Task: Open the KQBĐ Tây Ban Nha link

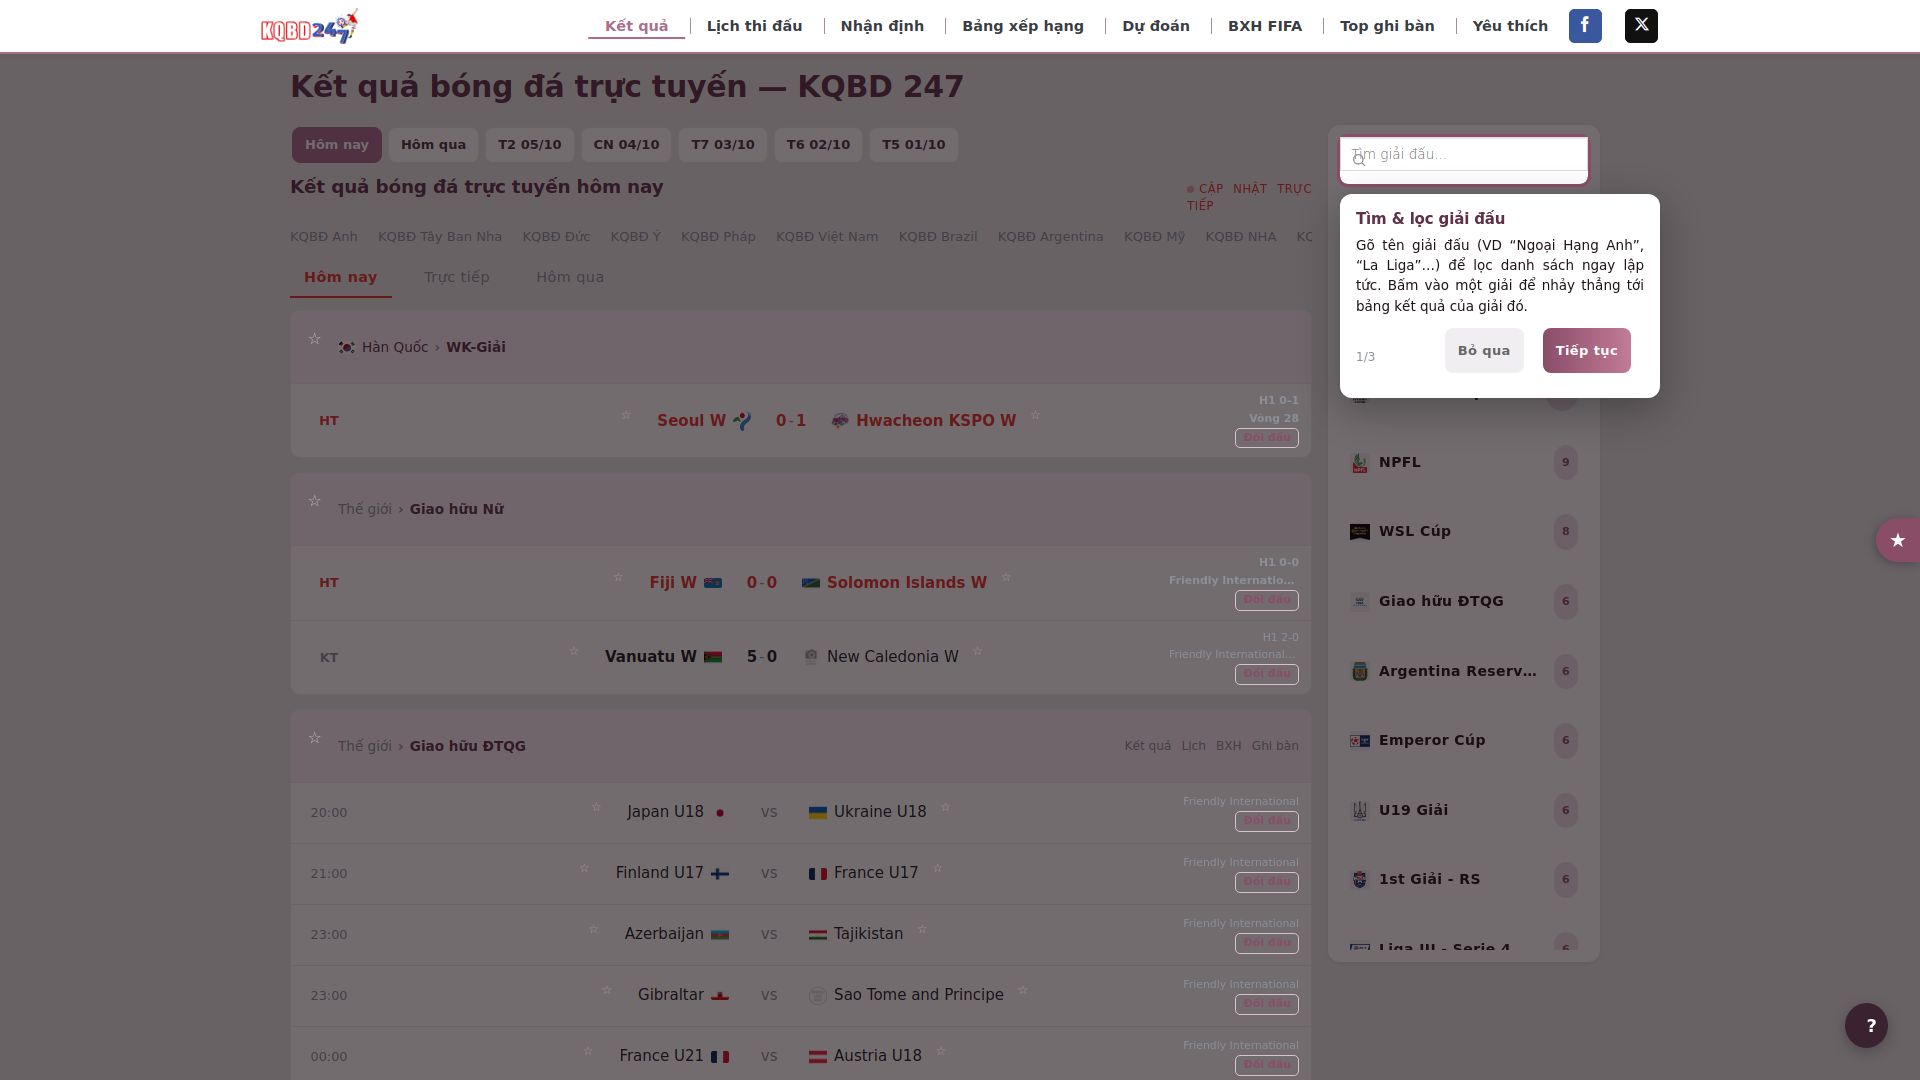Action: [440, 237]
